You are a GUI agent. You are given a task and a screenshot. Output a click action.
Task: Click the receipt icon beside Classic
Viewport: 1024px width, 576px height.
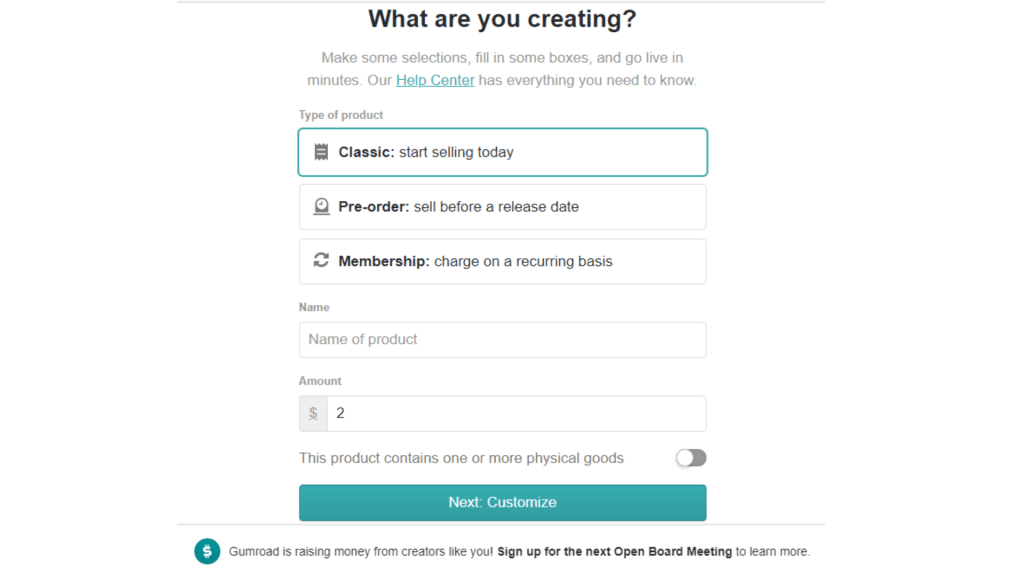coord(321,152)
